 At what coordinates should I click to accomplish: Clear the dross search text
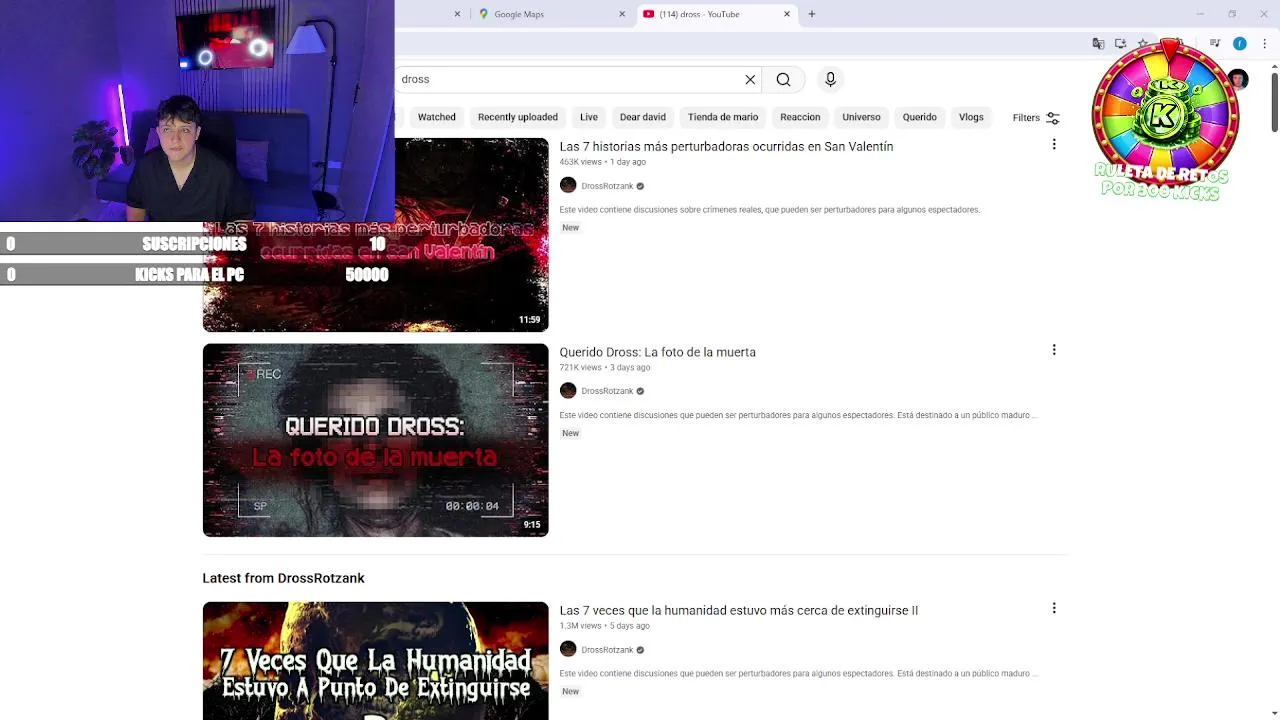tap(750, 79)
